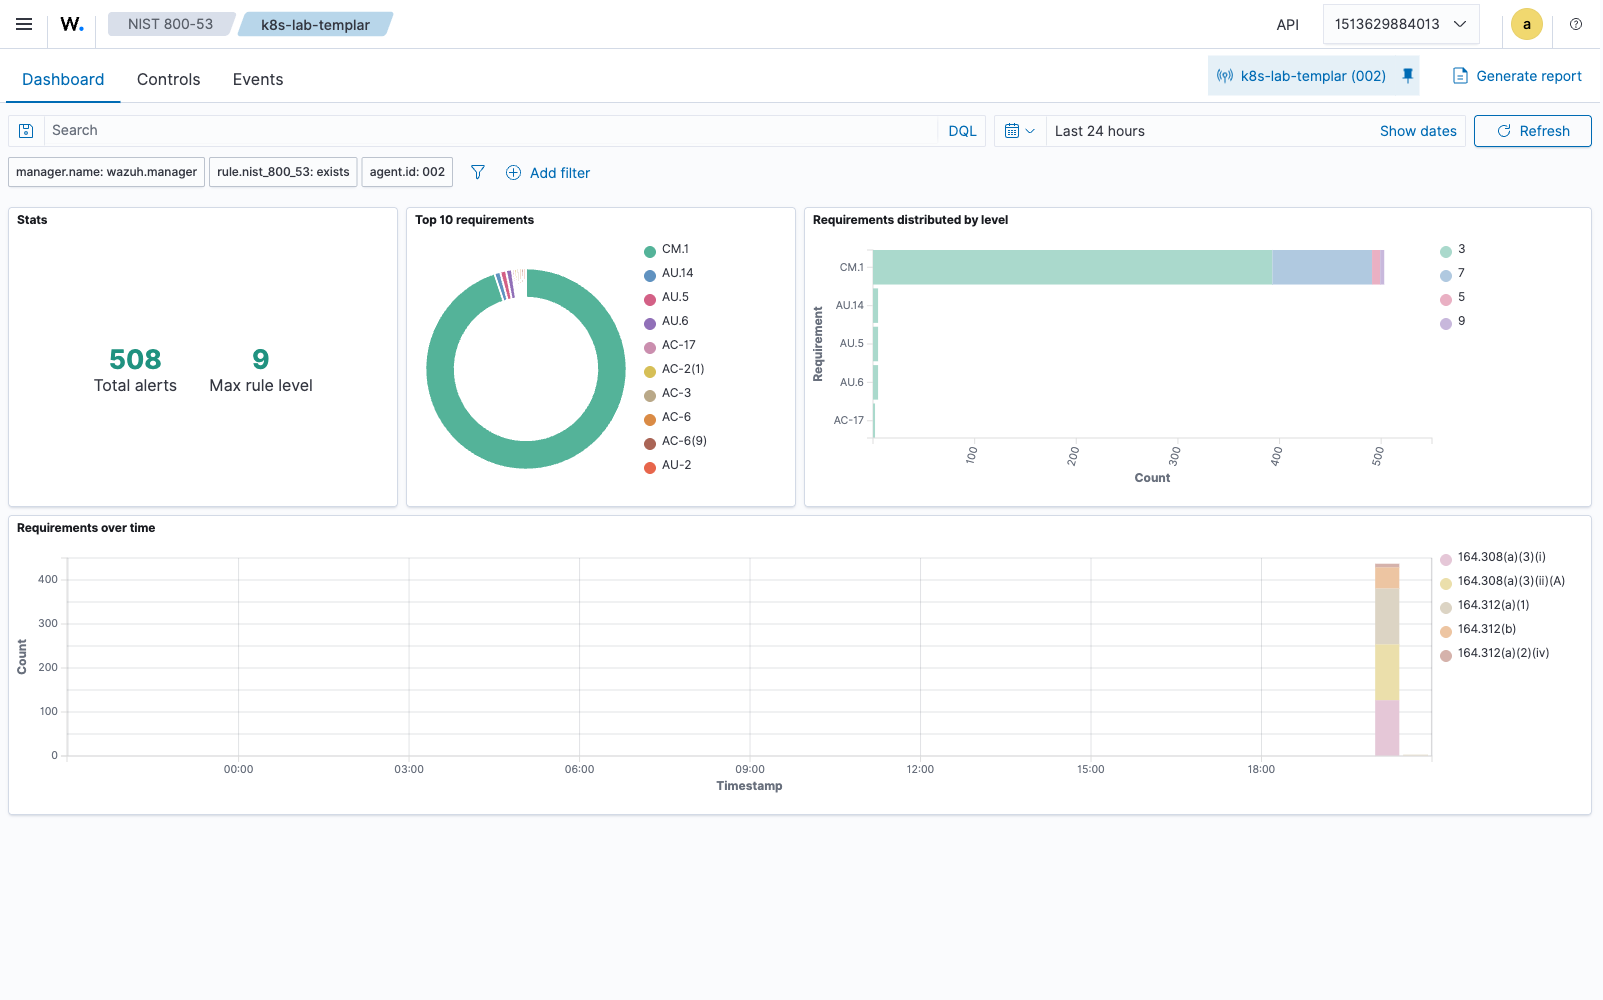The height and width of the screenshot is (1000, 1603).
Task: Toggle 164.312(a)(2)(iv) legend entry
Action: coord(1495,653)
